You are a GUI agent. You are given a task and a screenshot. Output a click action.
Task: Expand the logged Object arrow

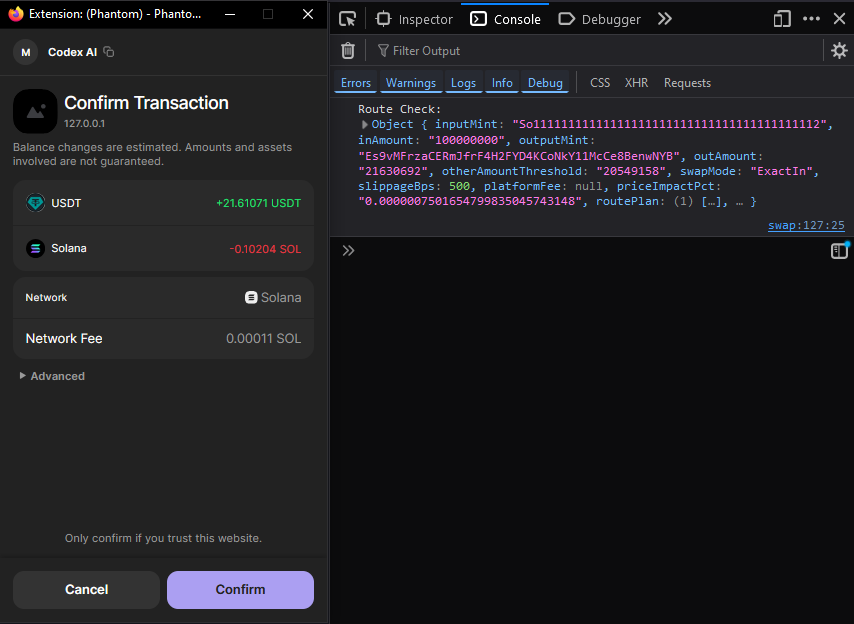point(364,124)
